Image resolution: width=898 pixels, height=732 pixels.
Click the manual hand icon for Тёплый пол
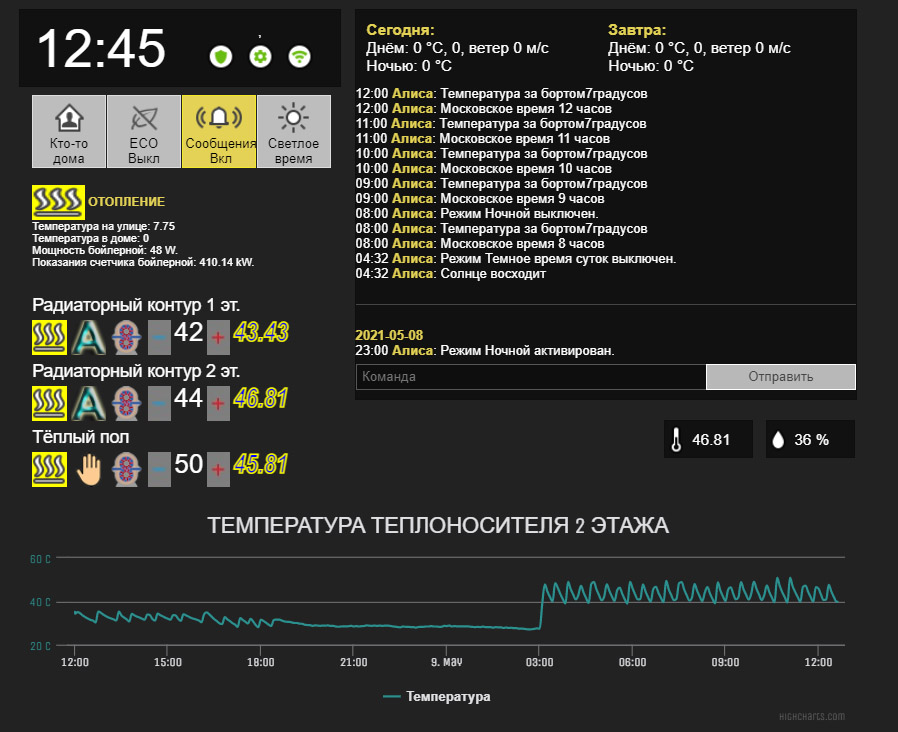(88, 469)
